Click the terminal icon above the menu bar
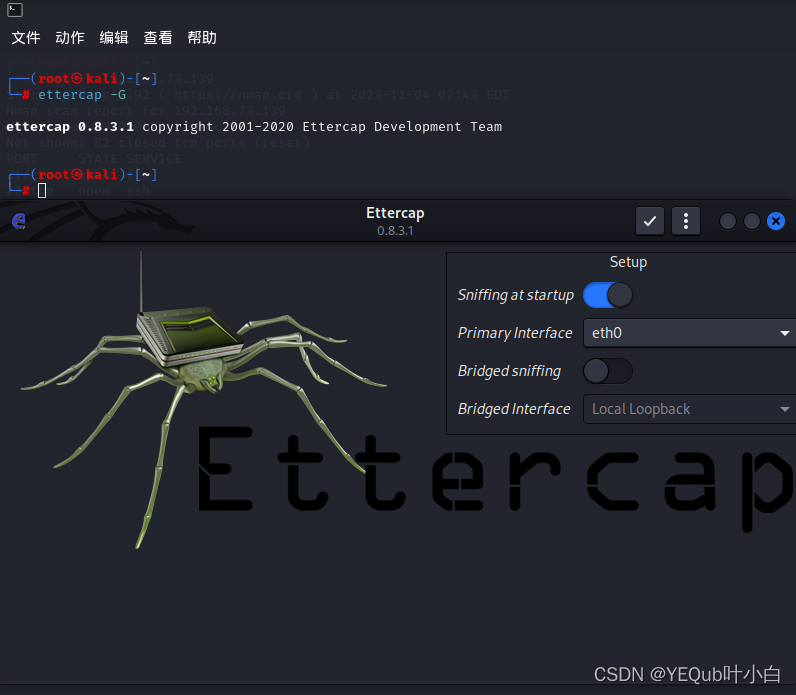This screenshot has height=695, width=796. tap(15, 10)
